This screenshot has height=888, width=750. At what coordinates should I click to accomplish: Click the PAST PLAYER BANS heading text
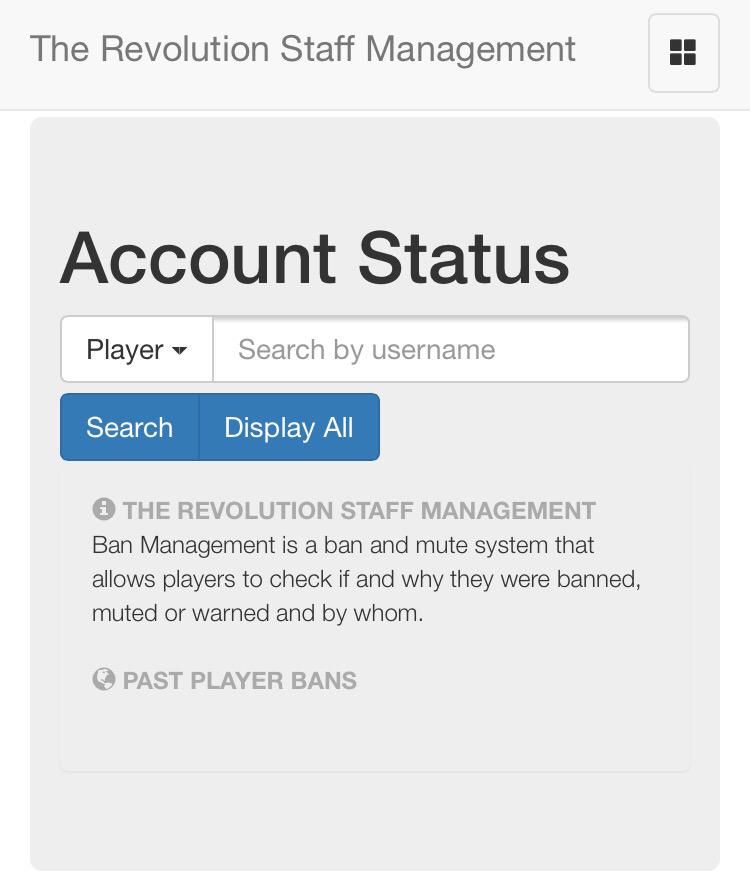coord(240,681)
